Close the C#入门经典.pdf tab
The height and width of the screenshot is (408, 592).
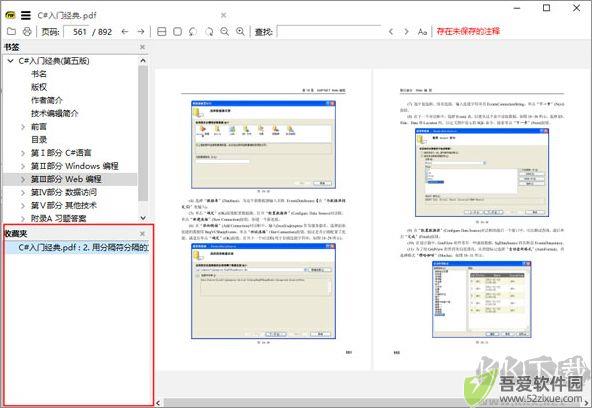point(224,15)
